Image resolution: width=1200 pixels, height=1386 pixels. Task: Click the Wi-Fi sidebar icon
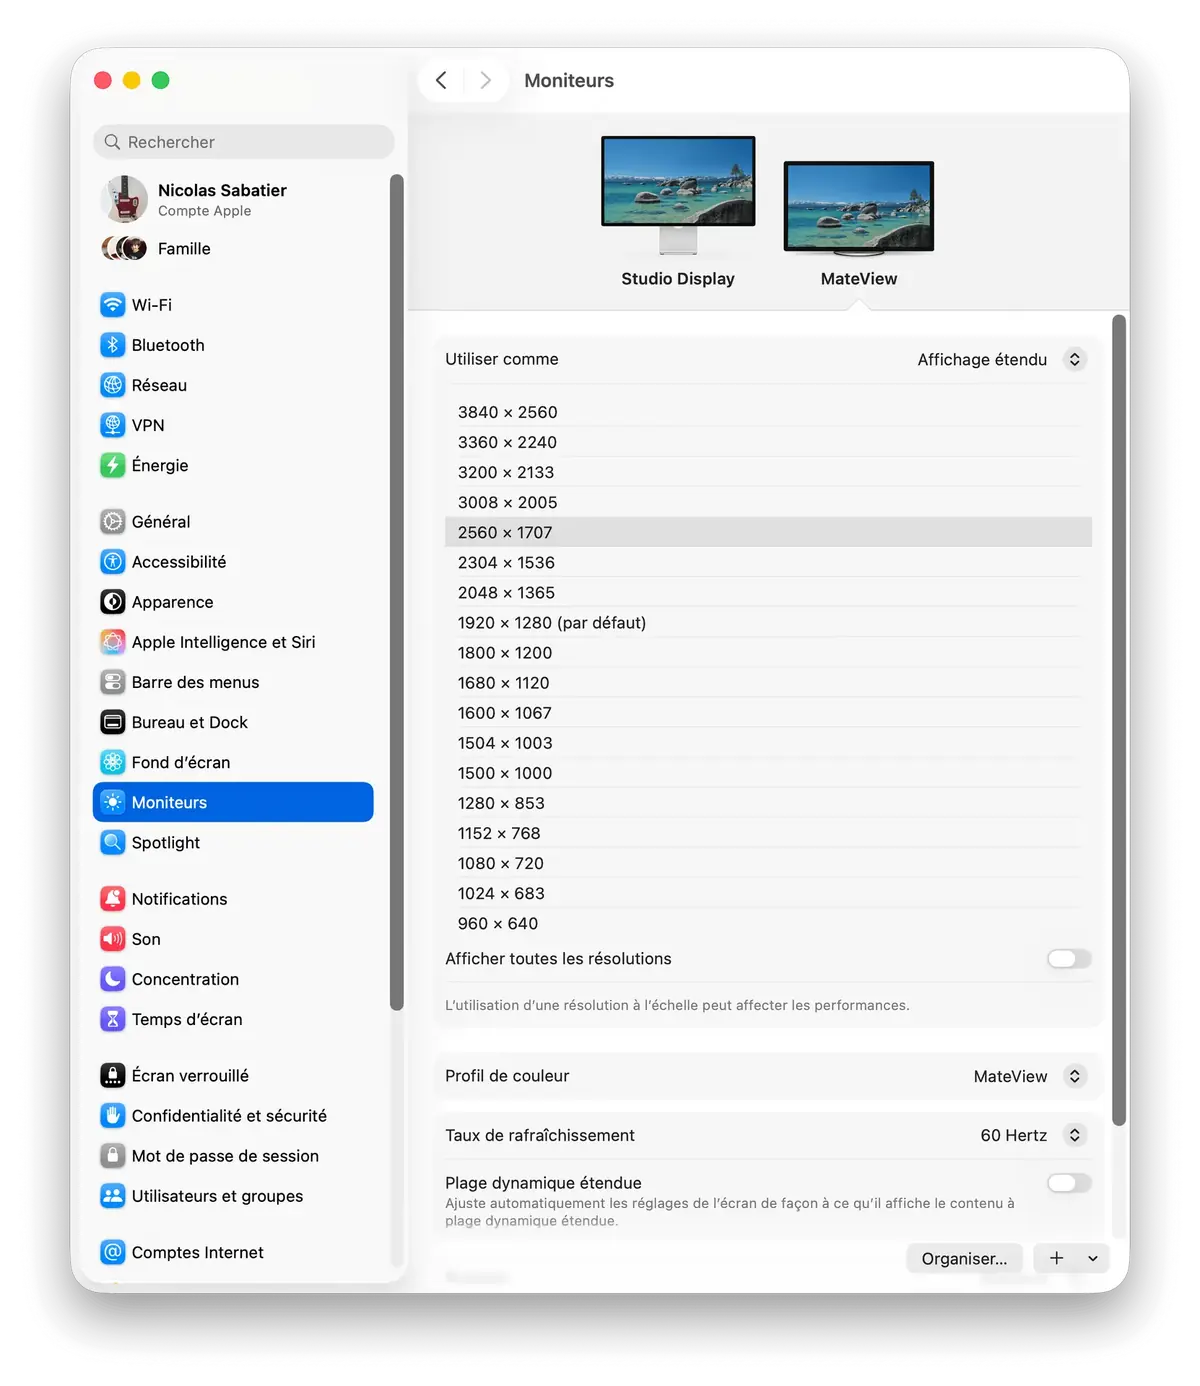(113, 305)
